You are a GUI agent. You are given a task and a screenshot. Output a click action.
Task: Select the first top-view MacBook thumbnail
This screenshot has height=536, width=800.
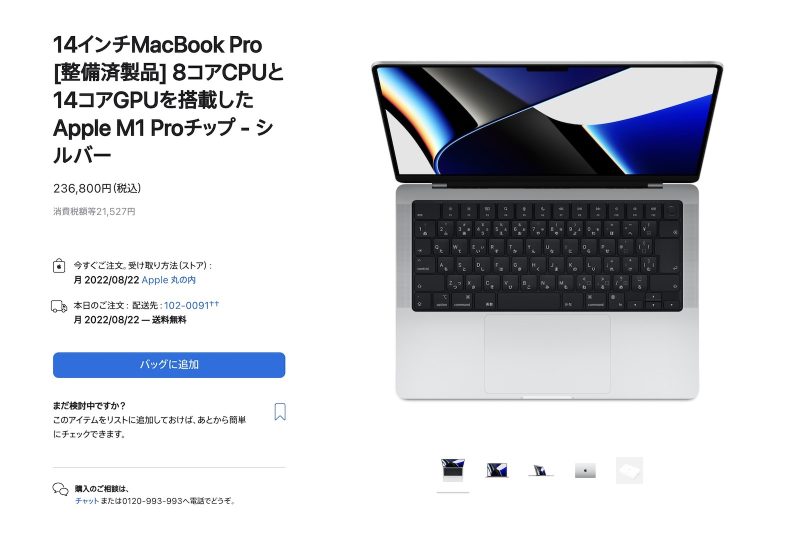click(453, 470)
